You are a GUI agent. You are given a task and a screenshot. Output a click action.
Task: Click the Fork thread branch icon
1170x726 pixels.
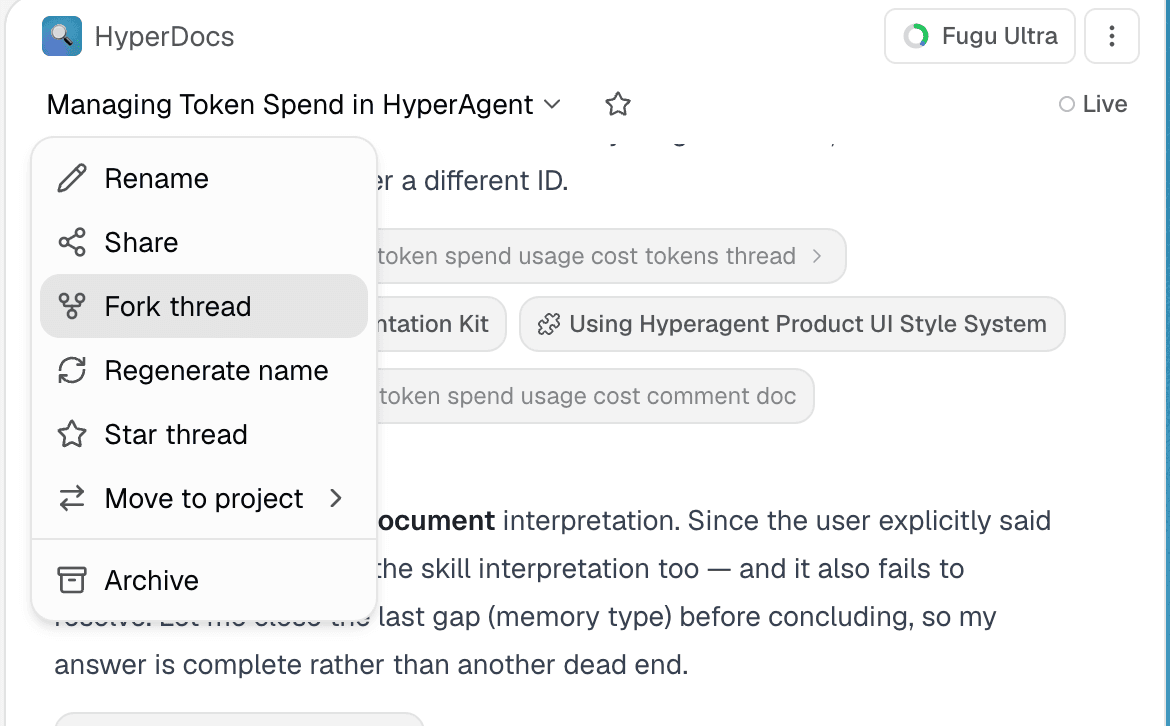pyautogui.click(x=72, y=306)
